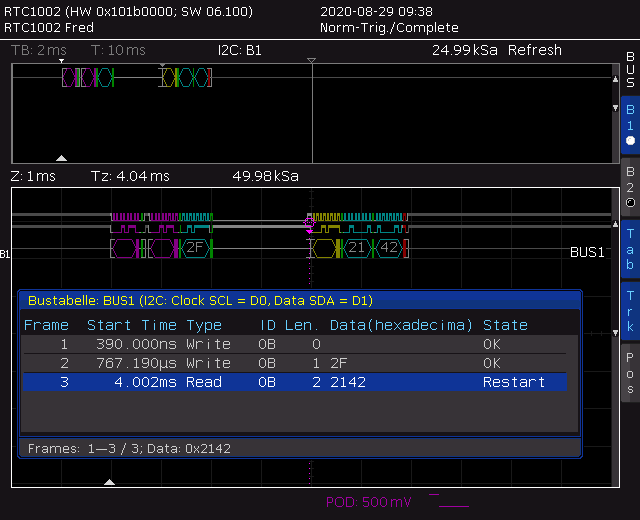Click the magenta trigger point circle on waveform

[x=309, y=223]
